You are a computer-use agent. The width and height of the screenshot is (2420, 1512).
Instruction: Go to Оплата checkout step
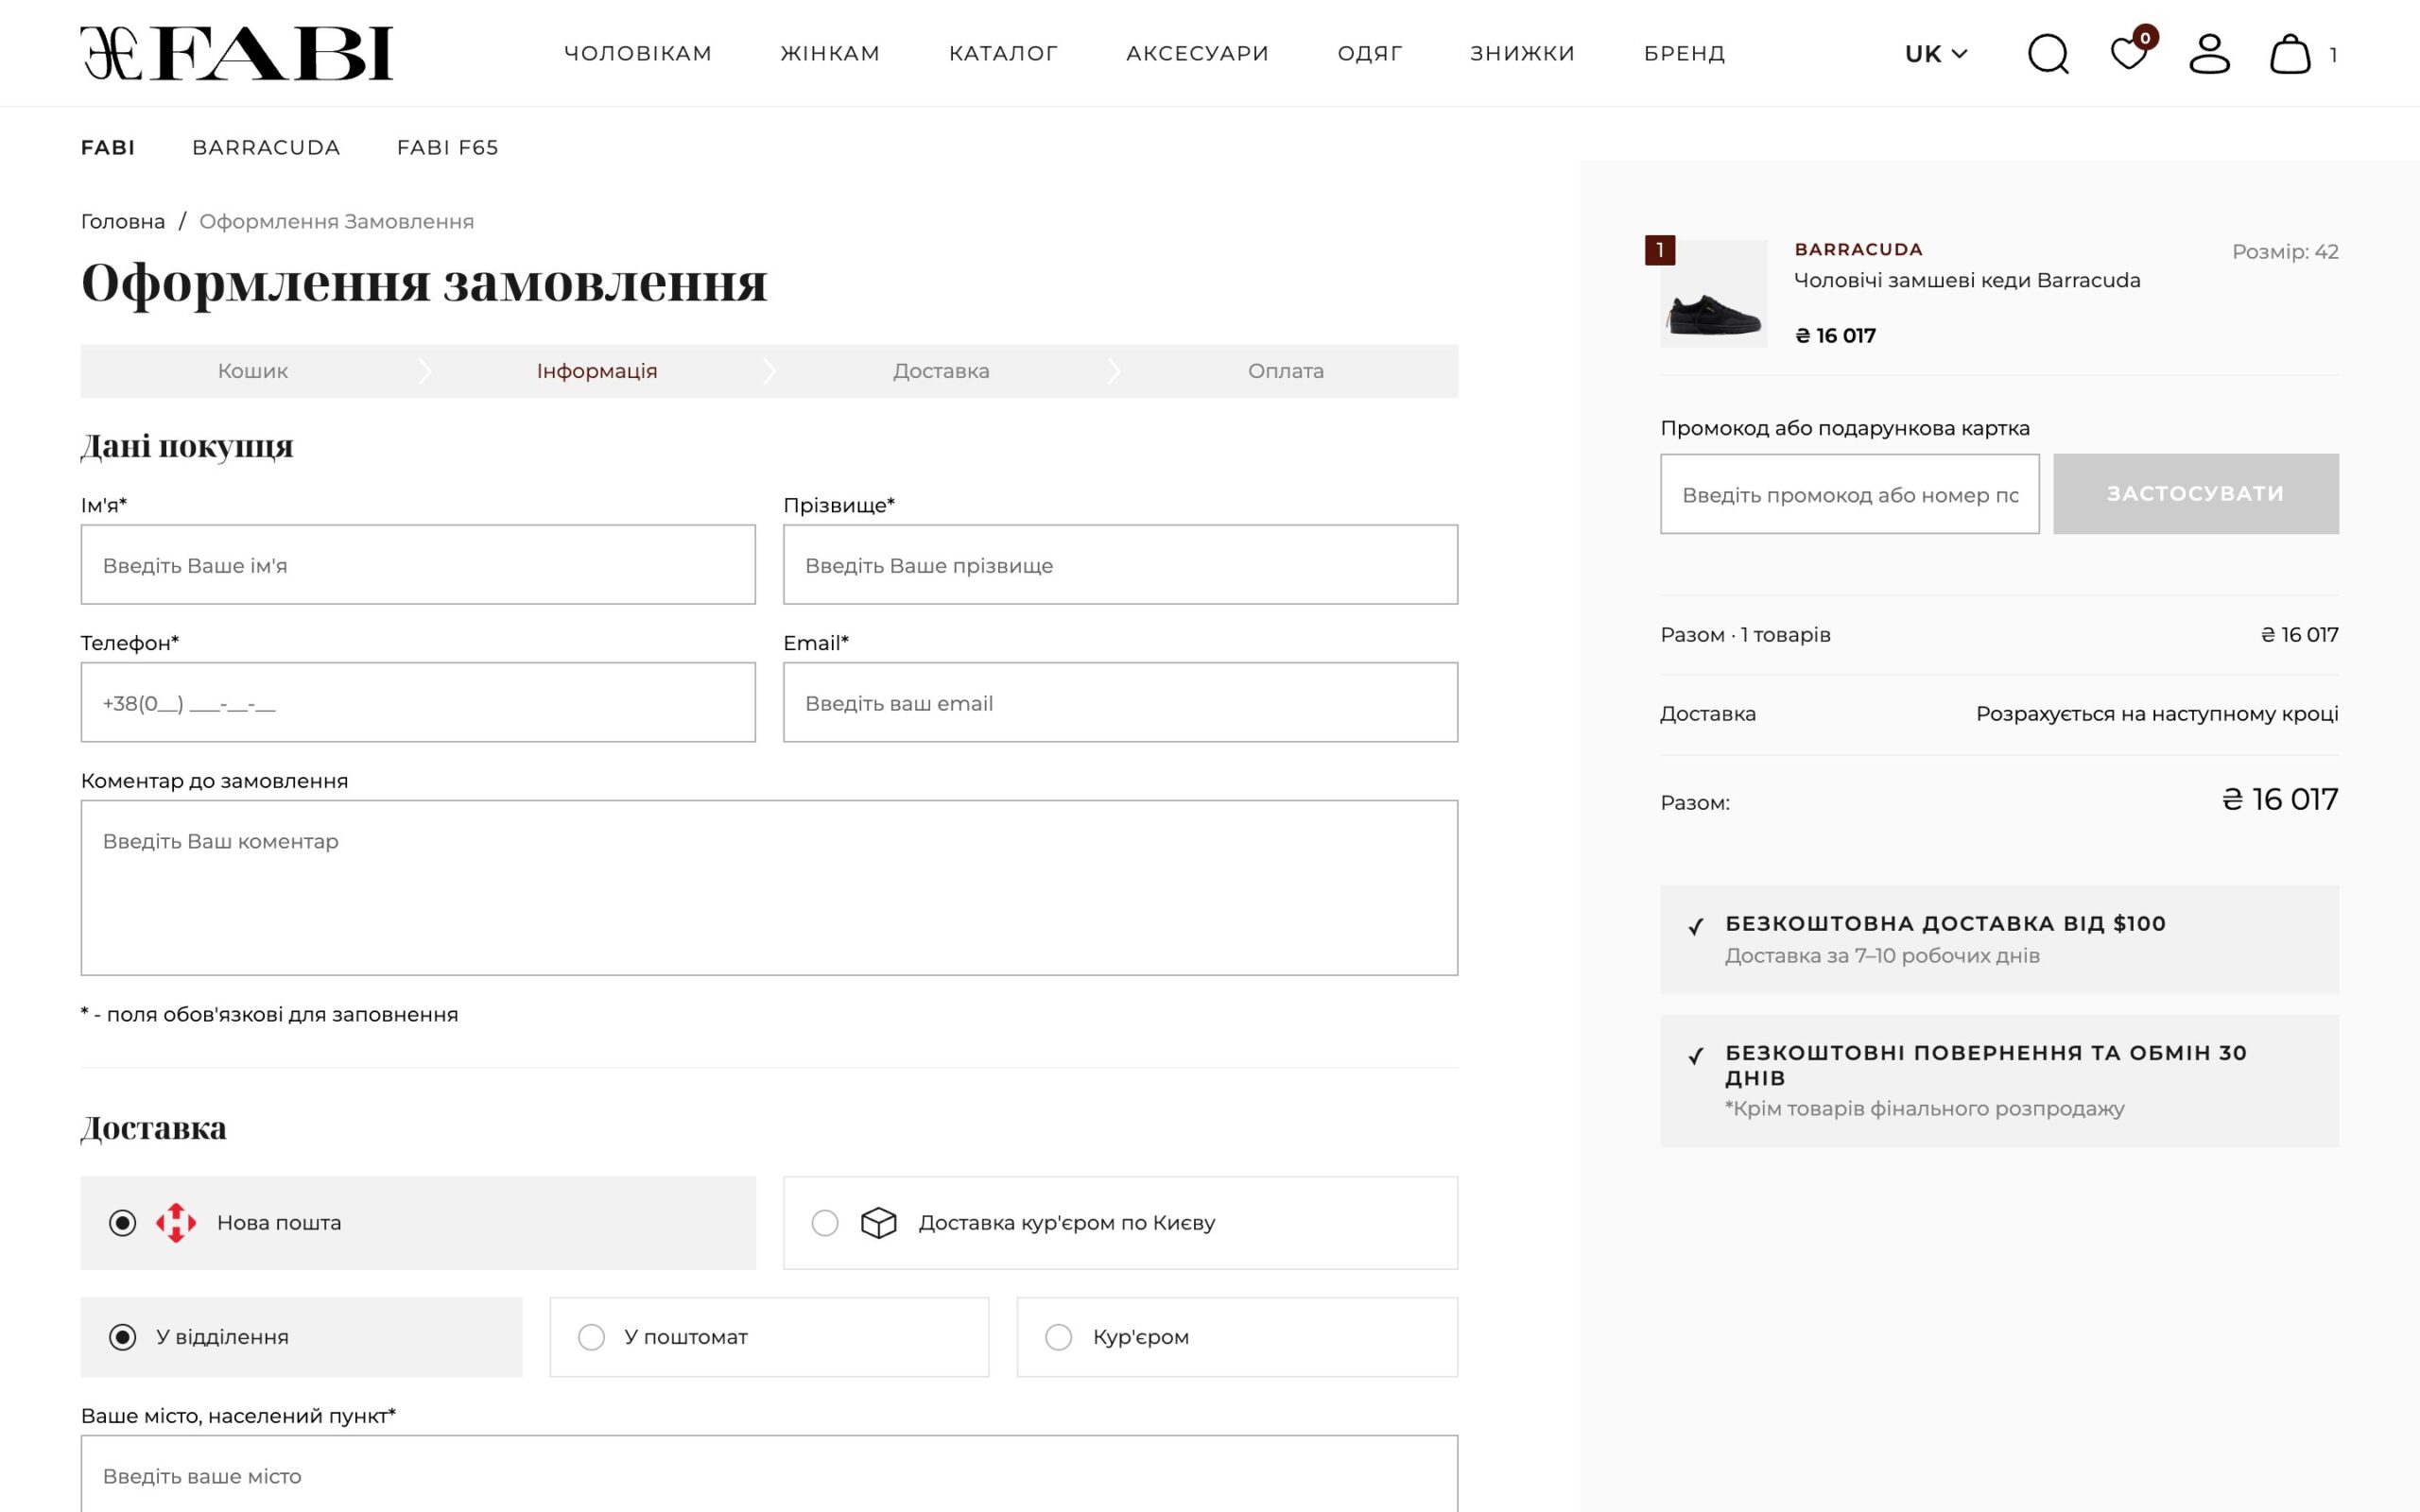(x=1285, y=371)
